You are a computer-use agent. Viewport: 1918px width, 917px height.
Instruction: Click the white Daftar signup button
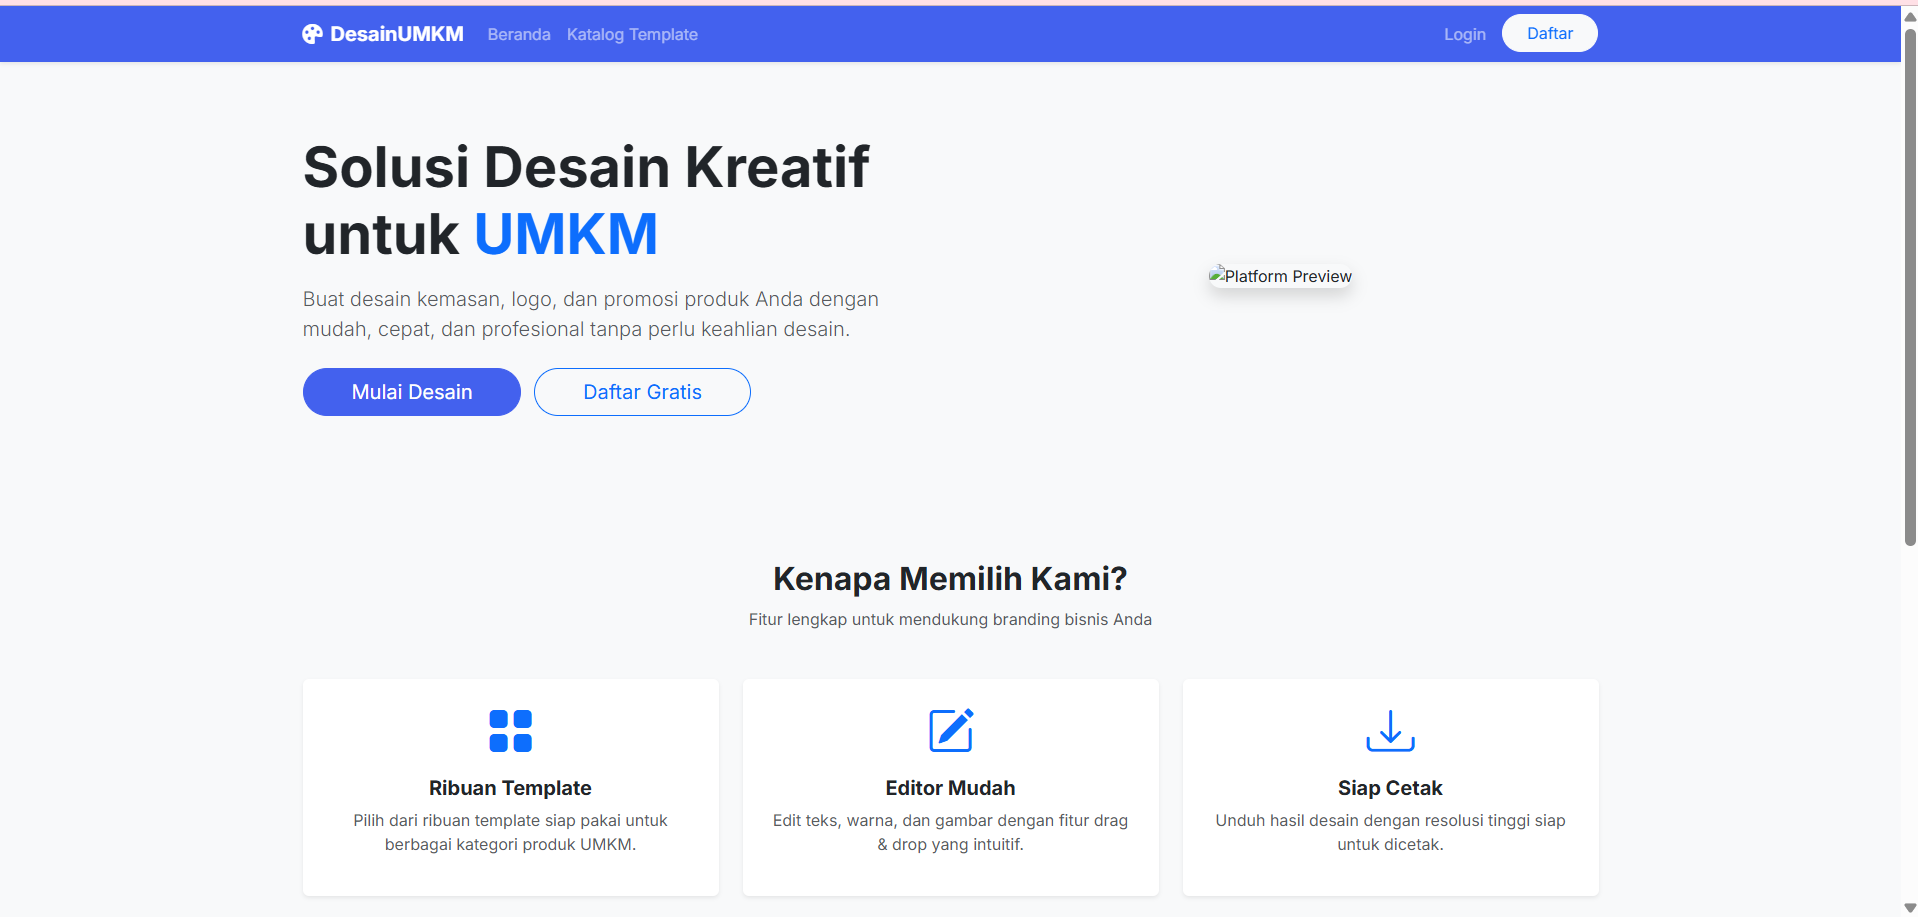(1549, 32)
